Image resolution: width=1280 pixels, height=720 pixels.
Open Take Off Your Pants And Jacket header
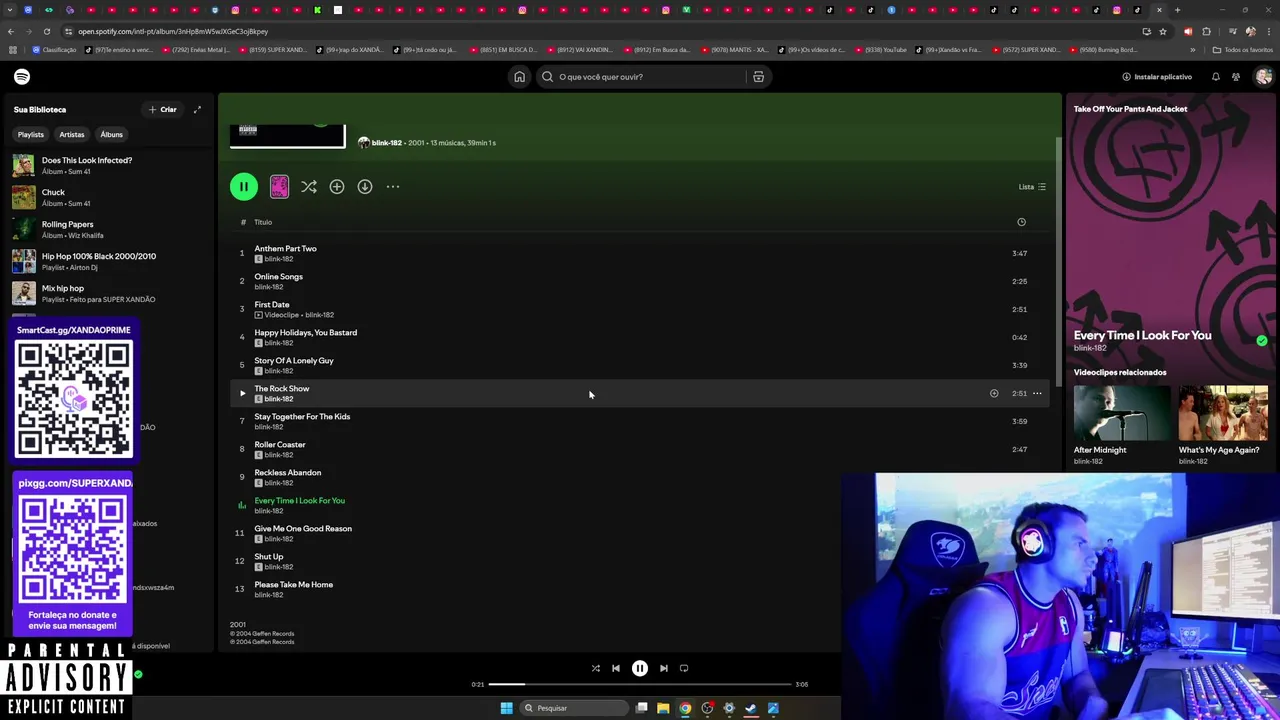1130,109
